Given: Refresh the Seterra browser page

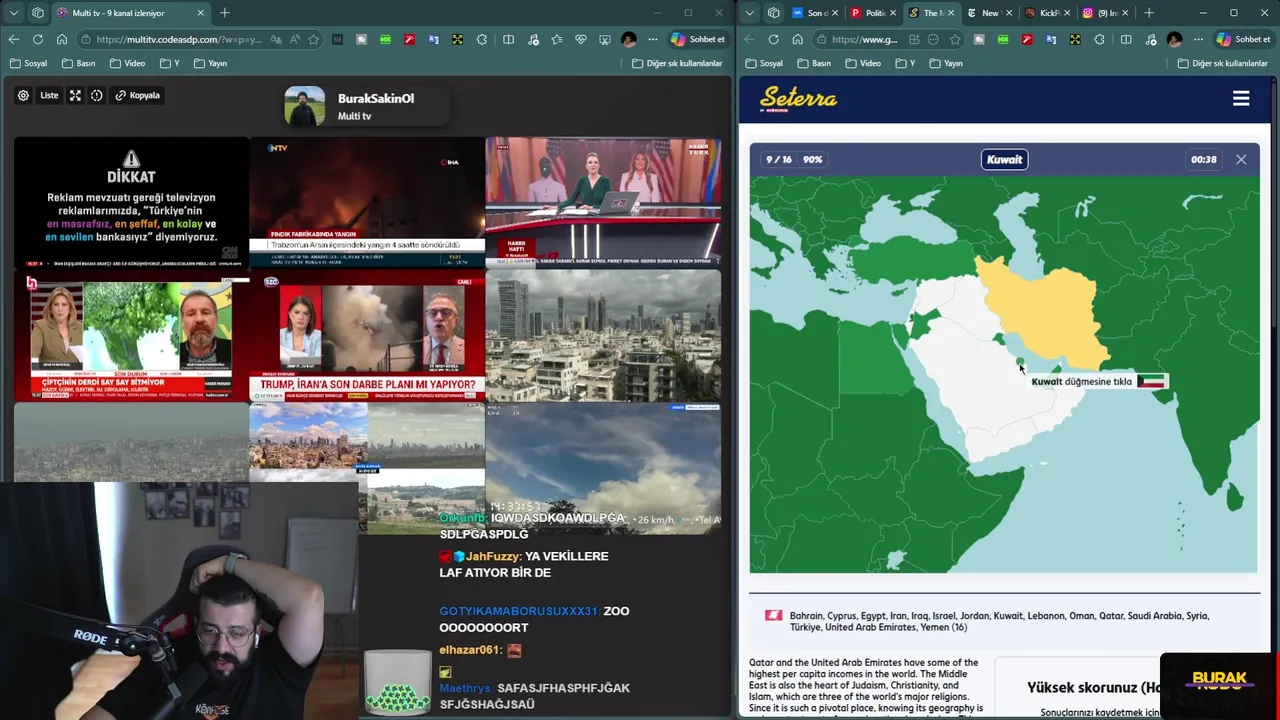Looking at the screenshot, I should tap(773, 39).
